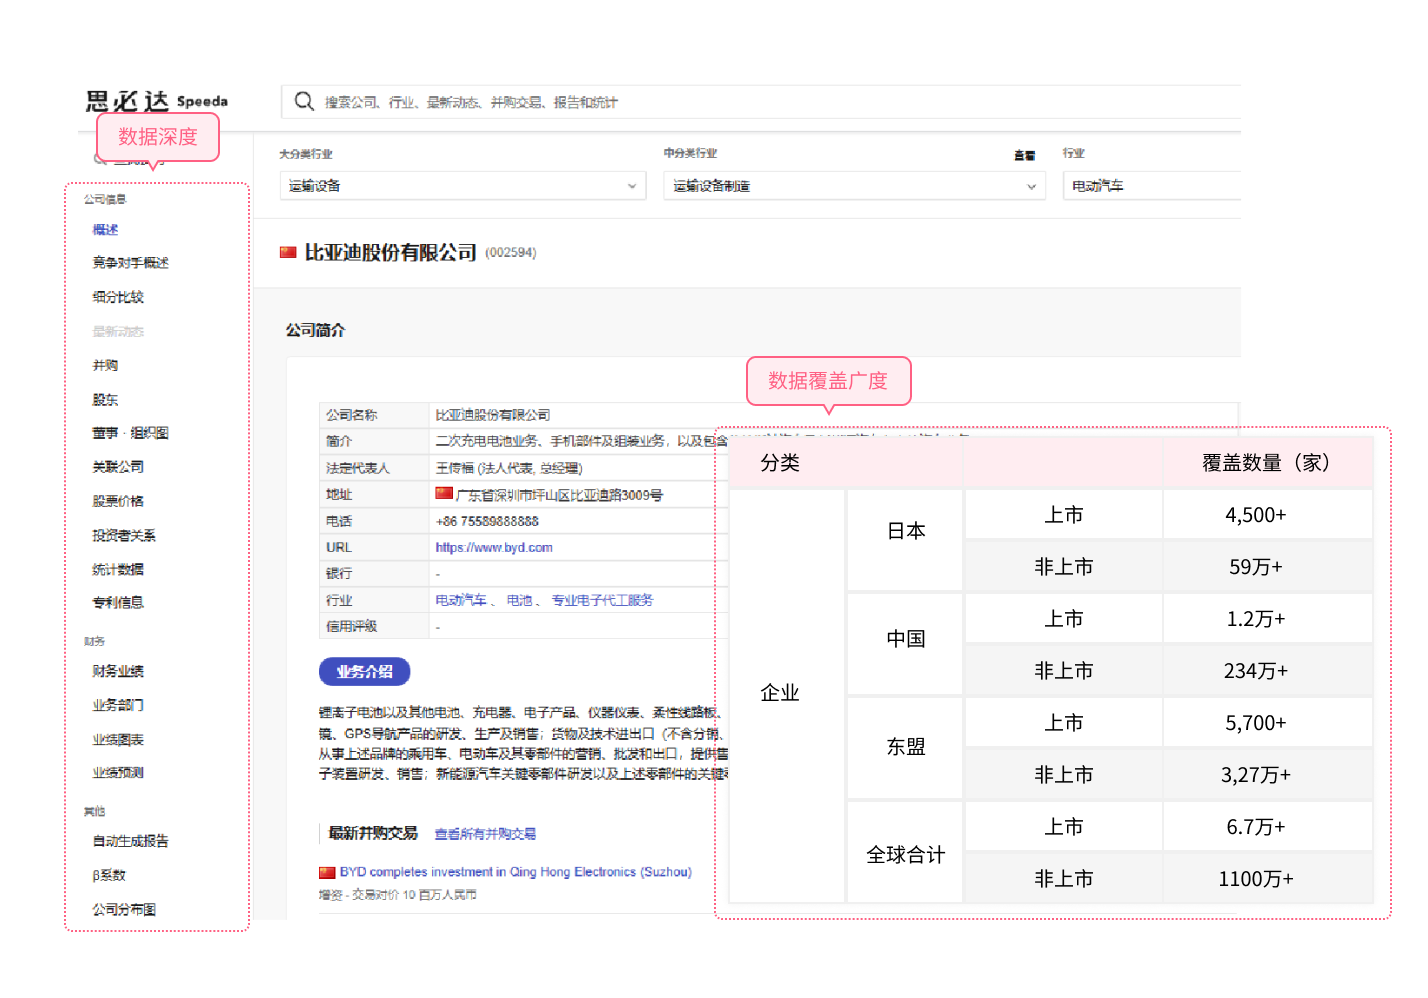Viewport: 1428px width, 998px height.
Task: Click the 东盟 table cell
Action: coord(905,747)
